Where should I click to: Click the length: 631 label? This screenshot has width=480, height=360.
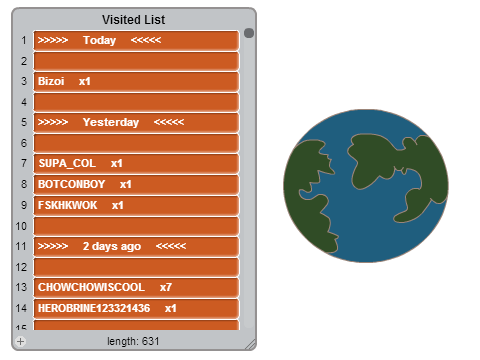click(133, 341)
